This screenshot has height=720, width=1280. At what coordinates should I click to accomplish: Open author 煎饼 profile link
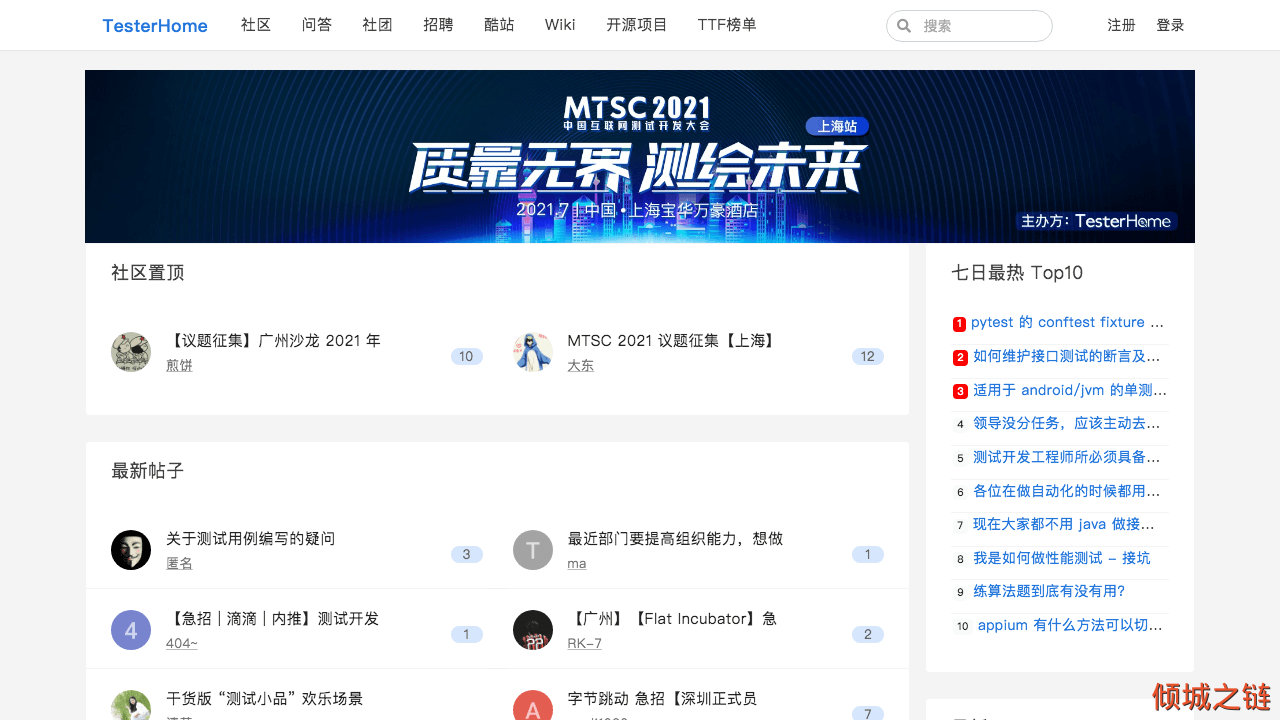click(179, 366)
